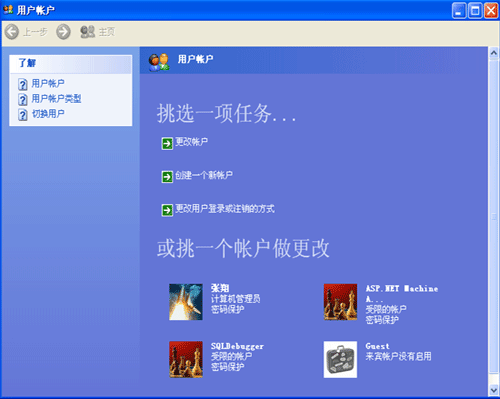This screenshot has height=399, width=500.
Task: Click the SQLDebugger account name
Action: [x=237, y=346]
